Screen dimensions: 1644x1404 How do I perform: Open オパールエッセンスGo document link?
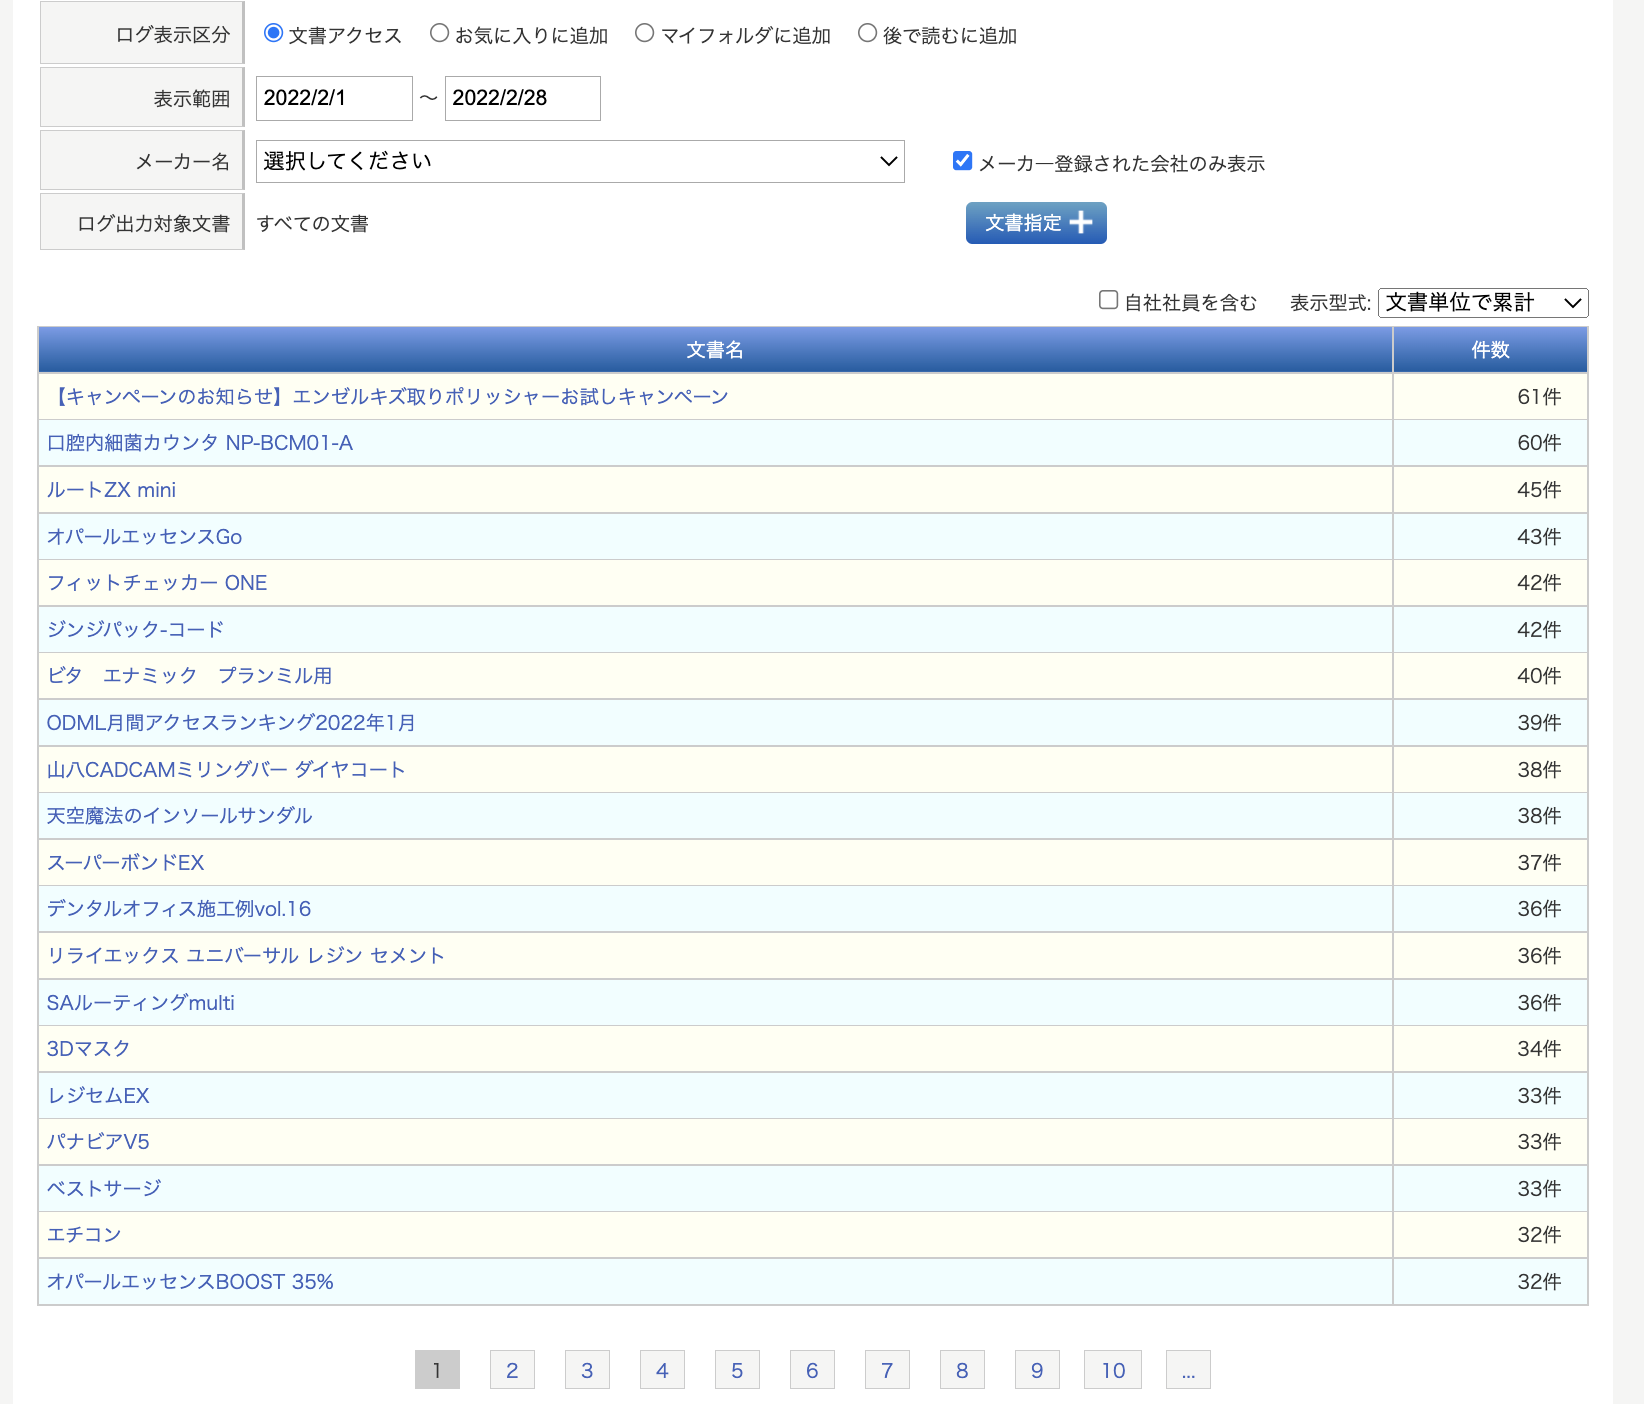(x=144, y=537)
